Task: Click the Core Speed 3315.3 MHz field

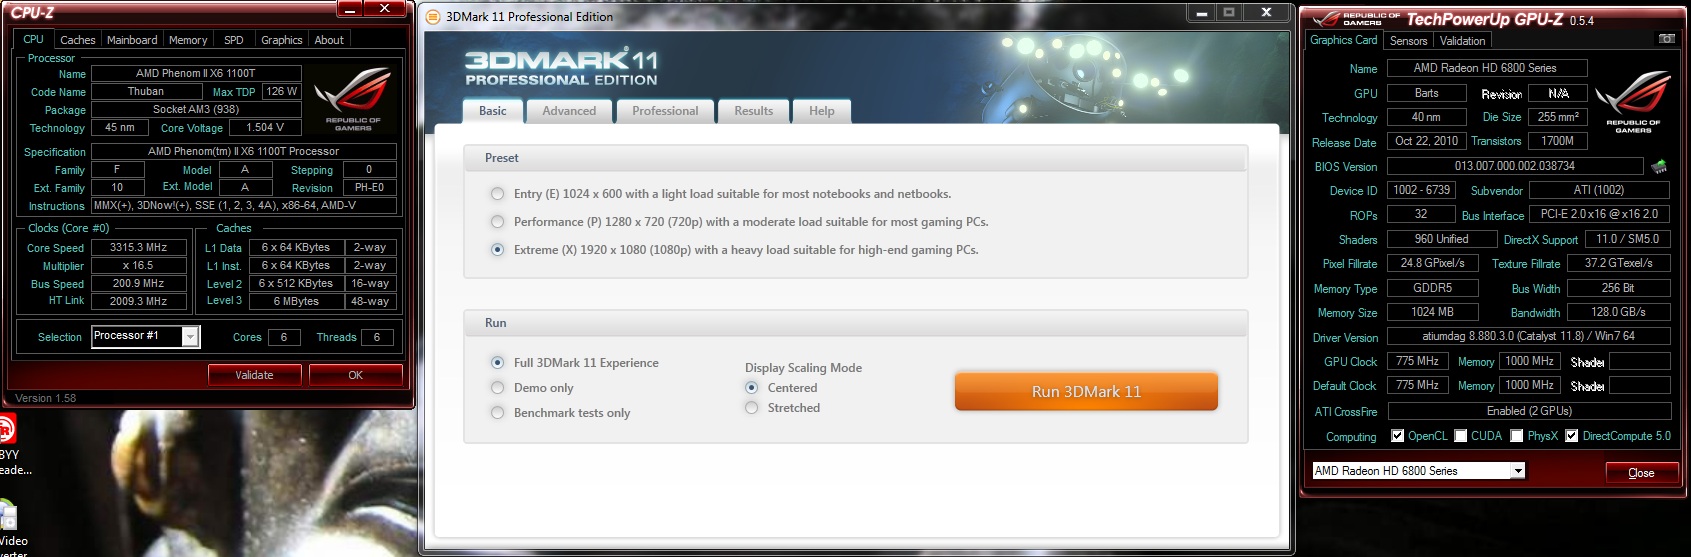Action: coord(139,247)
